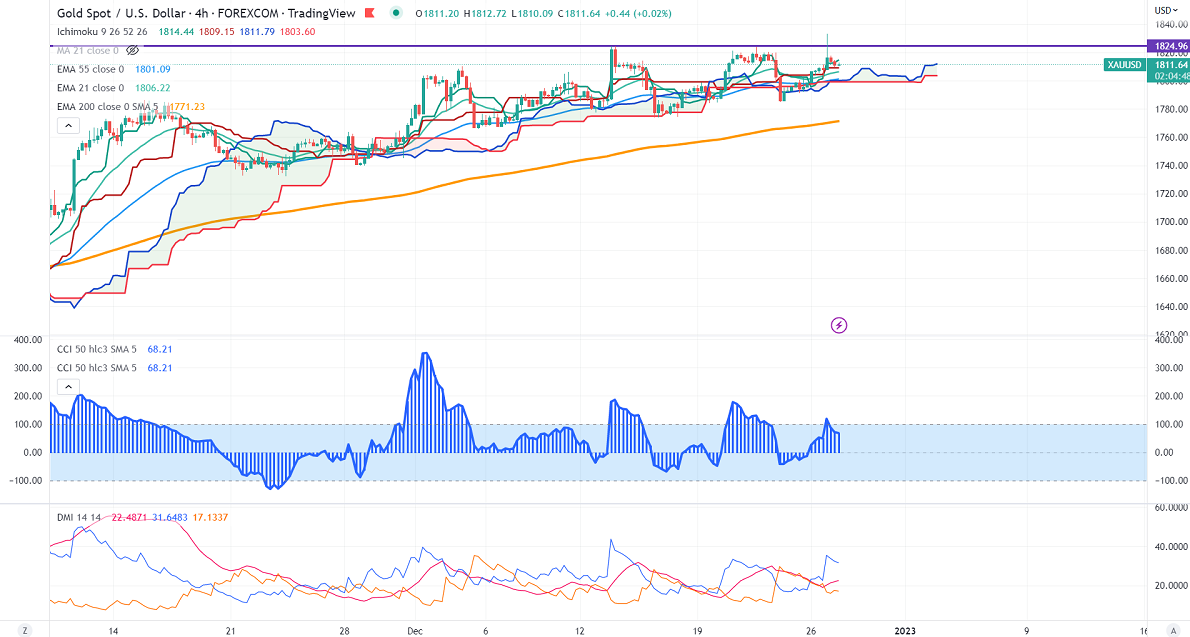Click the DMI 14 14 indicator label

78,515
